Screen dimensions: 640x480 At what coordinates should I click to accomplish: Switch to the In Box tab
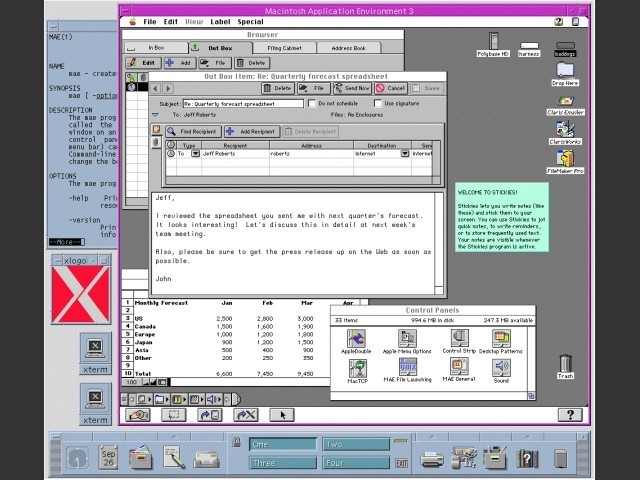[x=156, y=48]
